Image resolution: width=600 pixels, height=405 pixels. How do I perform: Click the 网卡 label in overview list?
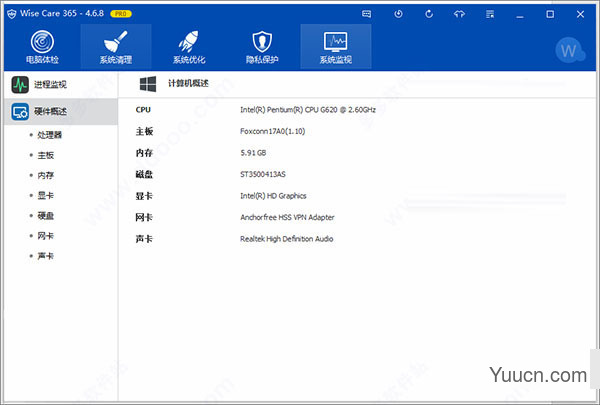pyautogui.click(x=144, y=217)
